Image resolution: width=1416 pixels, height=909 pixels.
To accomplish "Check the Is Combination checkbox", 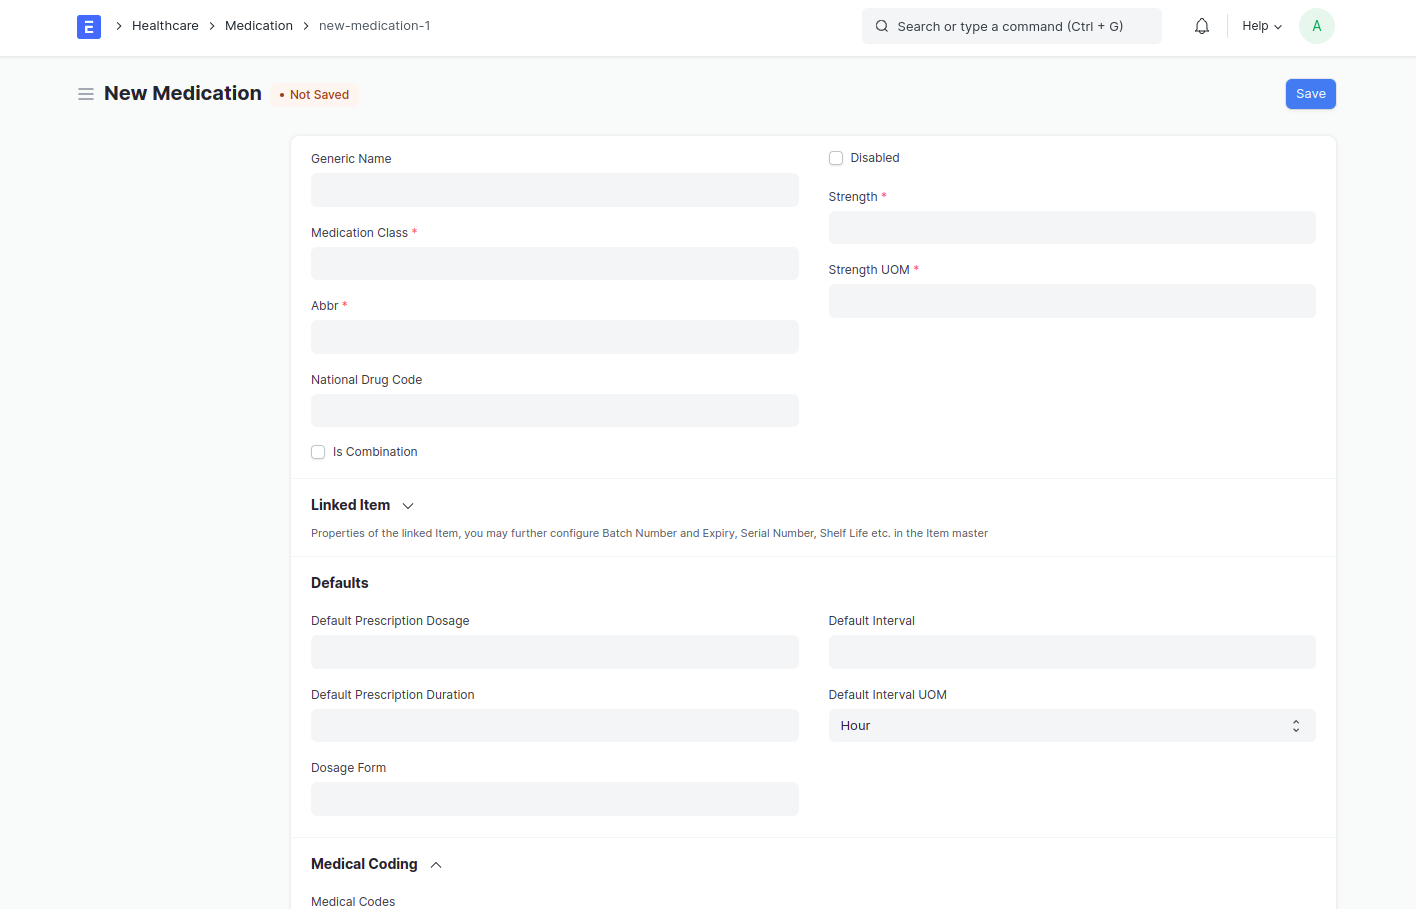I will click(x=318, y=452).
